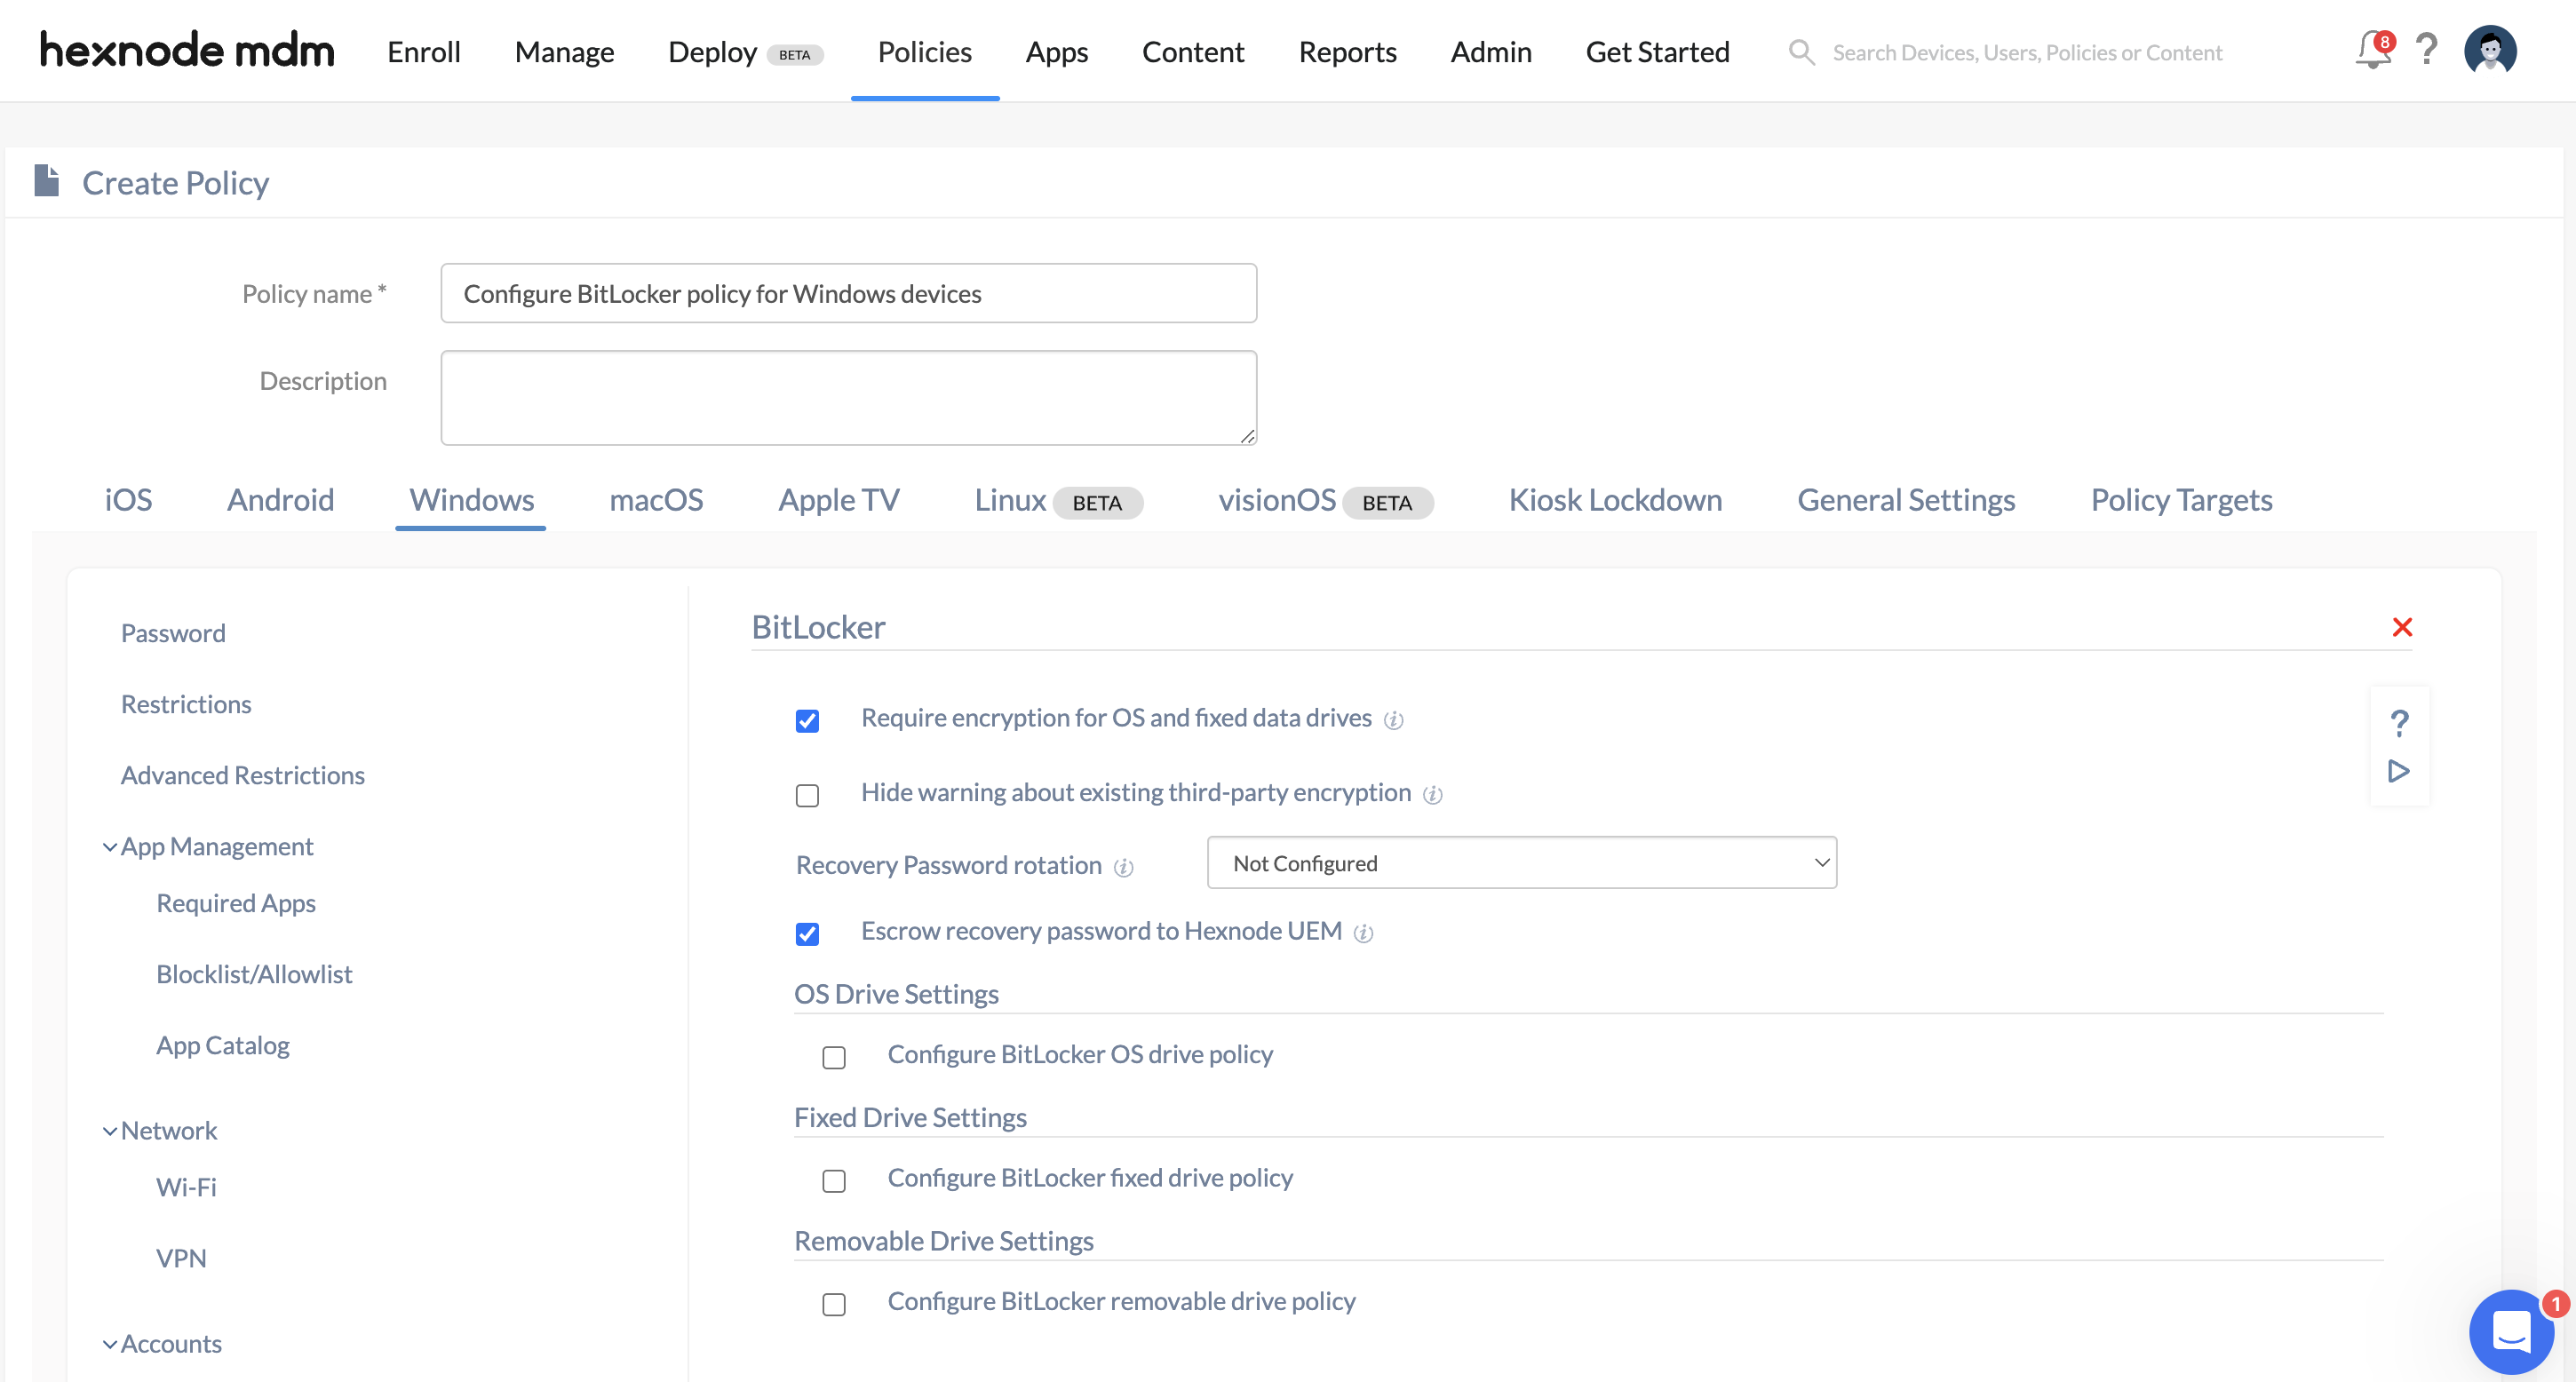Click the search magnifier icon

pos(1801,52)
